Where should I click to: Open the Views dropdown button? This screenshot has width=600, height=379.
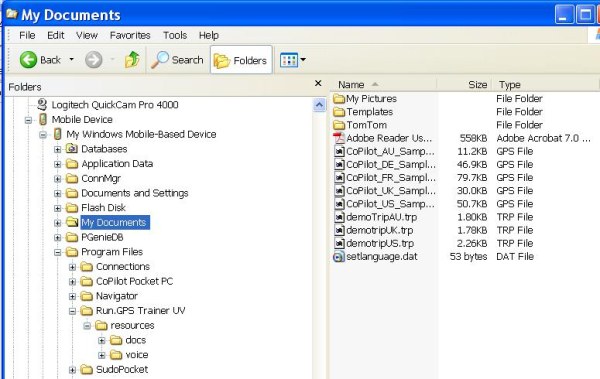293,60
